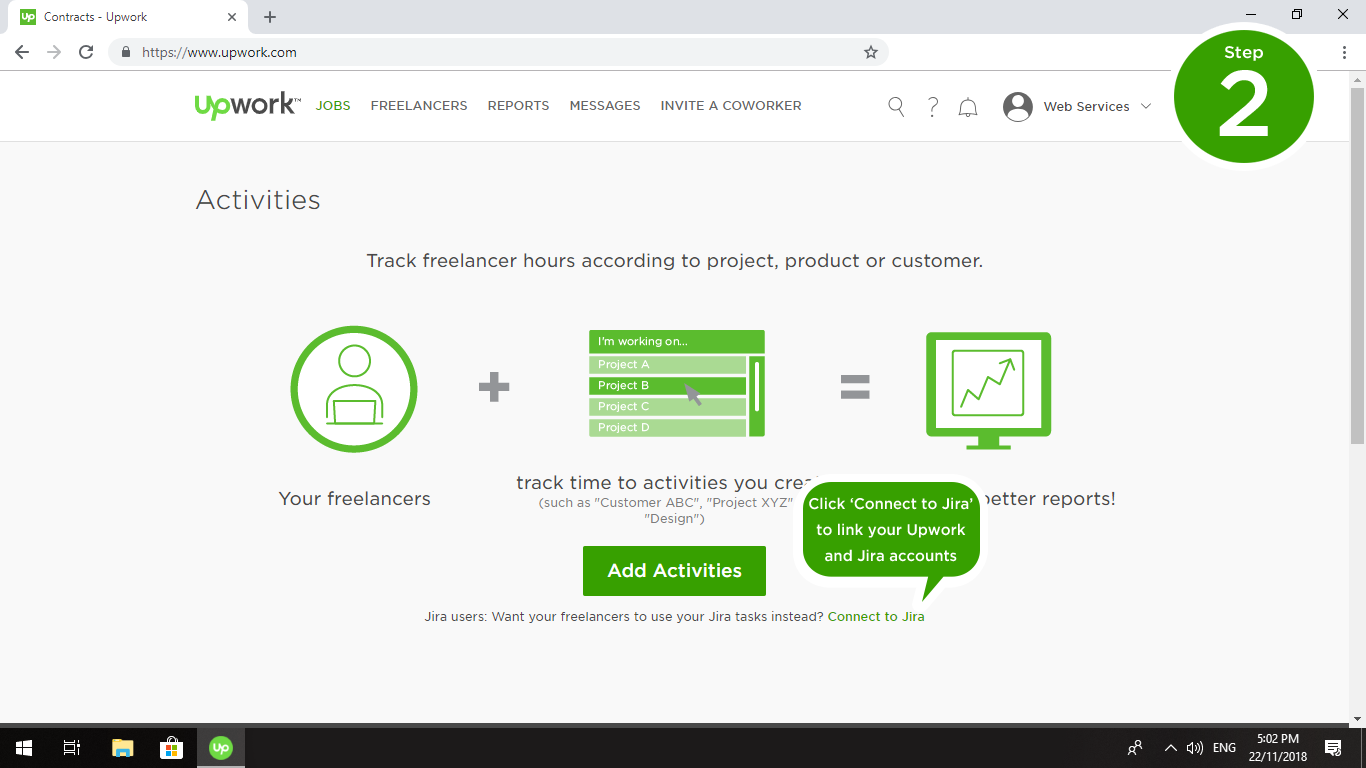Open Upwork app in Windows taskbar
This screenshot has height=768, width=1366.
tap(221, 748)
